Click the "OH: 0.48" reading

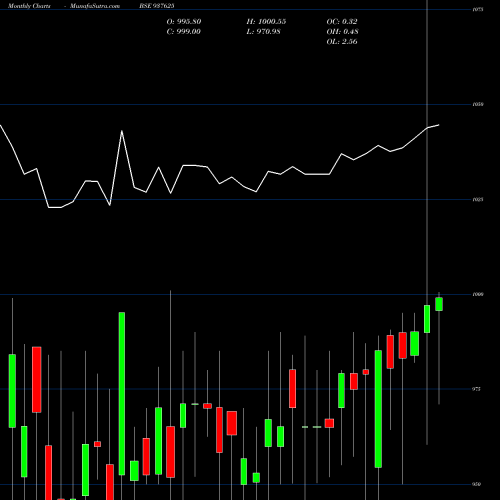[342, 32]
